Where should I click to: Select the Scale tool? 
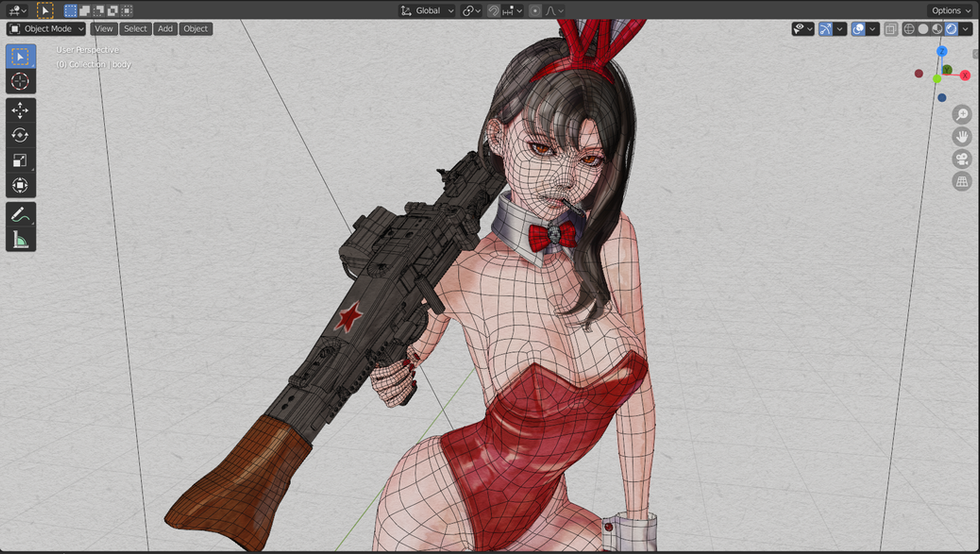pyautogui.click(x=20, y=160)
